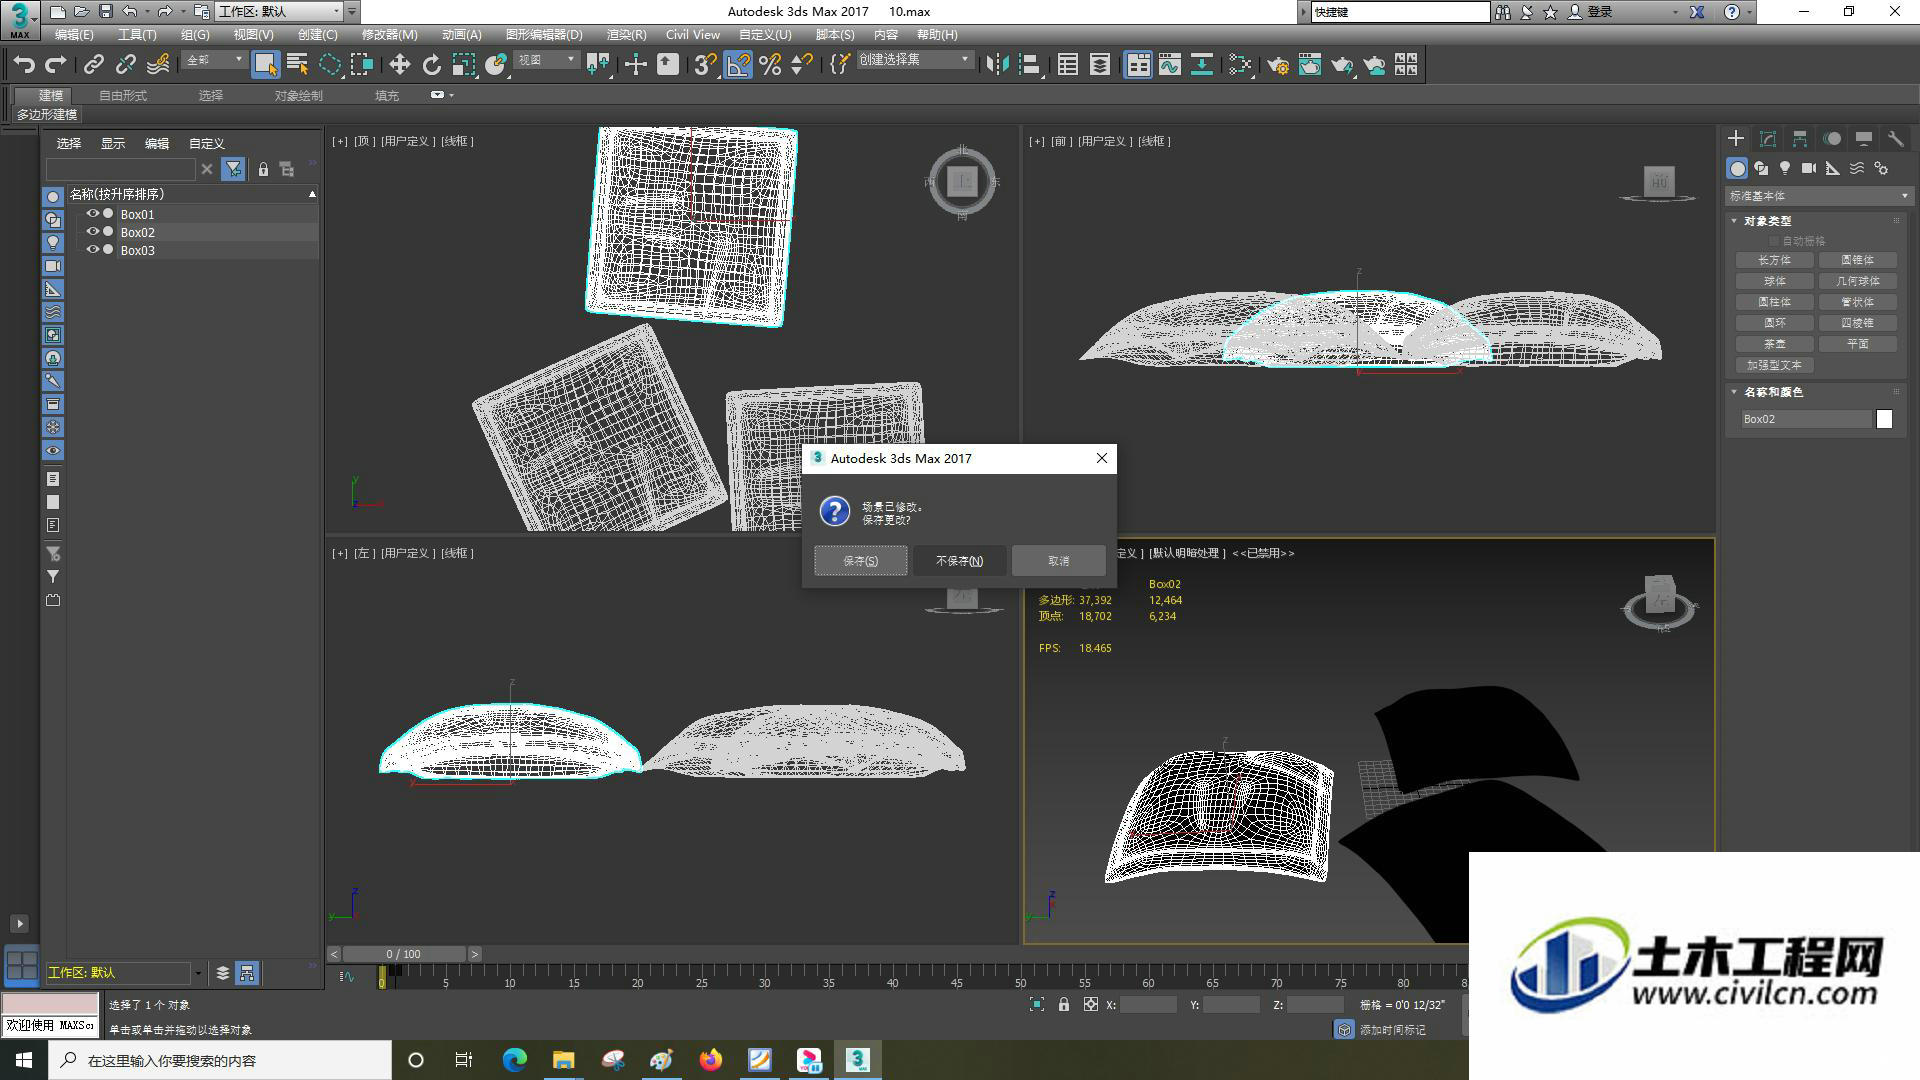This screenshot has height=1080, width=1920.
Task: Select the Unlink Selection tool
Action: (125, 65)
